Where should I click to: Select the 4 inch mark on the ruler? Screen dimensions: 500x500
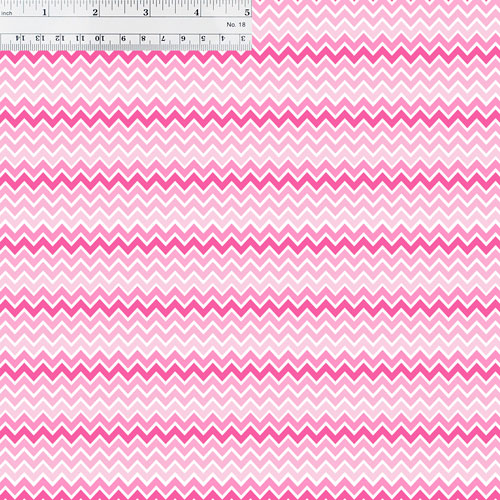point(197,12)
